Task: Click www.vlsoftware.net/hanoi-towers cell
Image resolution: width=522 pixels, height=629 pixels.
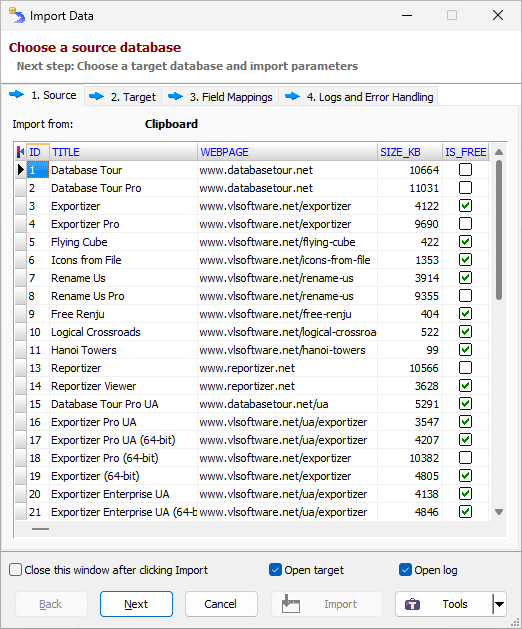Action: pyautogui.click(x=287, y=350)
